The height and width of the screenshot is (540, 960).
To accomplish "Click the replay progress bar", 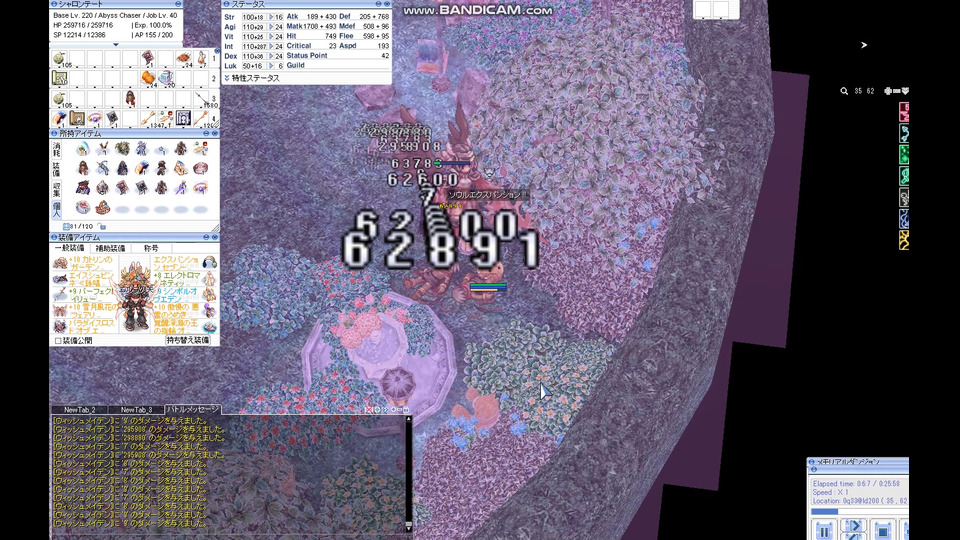I will pyautogui.click(x=860, y=511).
